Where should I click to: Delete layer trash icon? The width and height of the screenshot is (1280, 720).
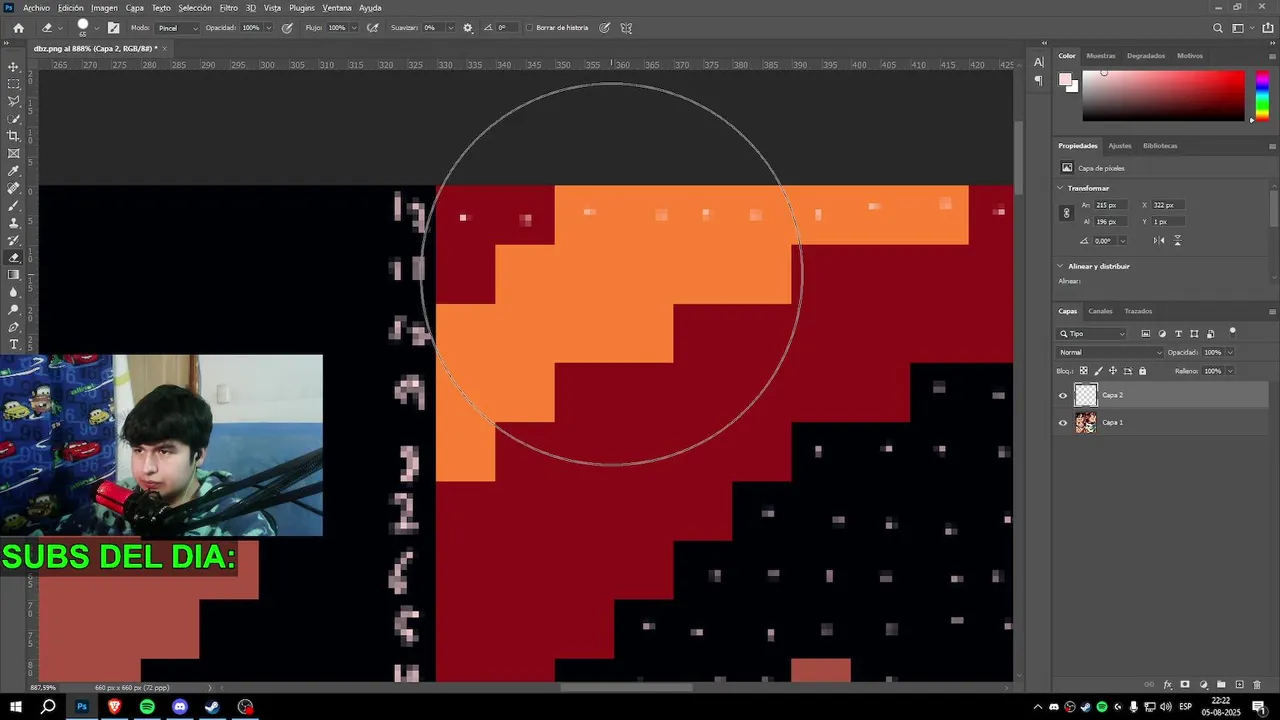coord(1257,685)
